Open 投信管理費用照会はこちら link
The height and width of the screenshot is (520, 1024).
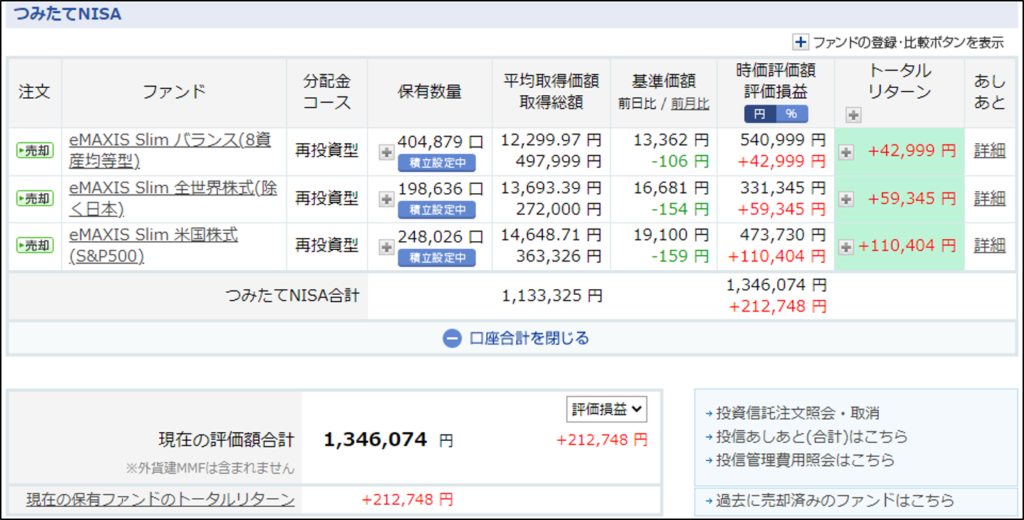click(805, 460)
